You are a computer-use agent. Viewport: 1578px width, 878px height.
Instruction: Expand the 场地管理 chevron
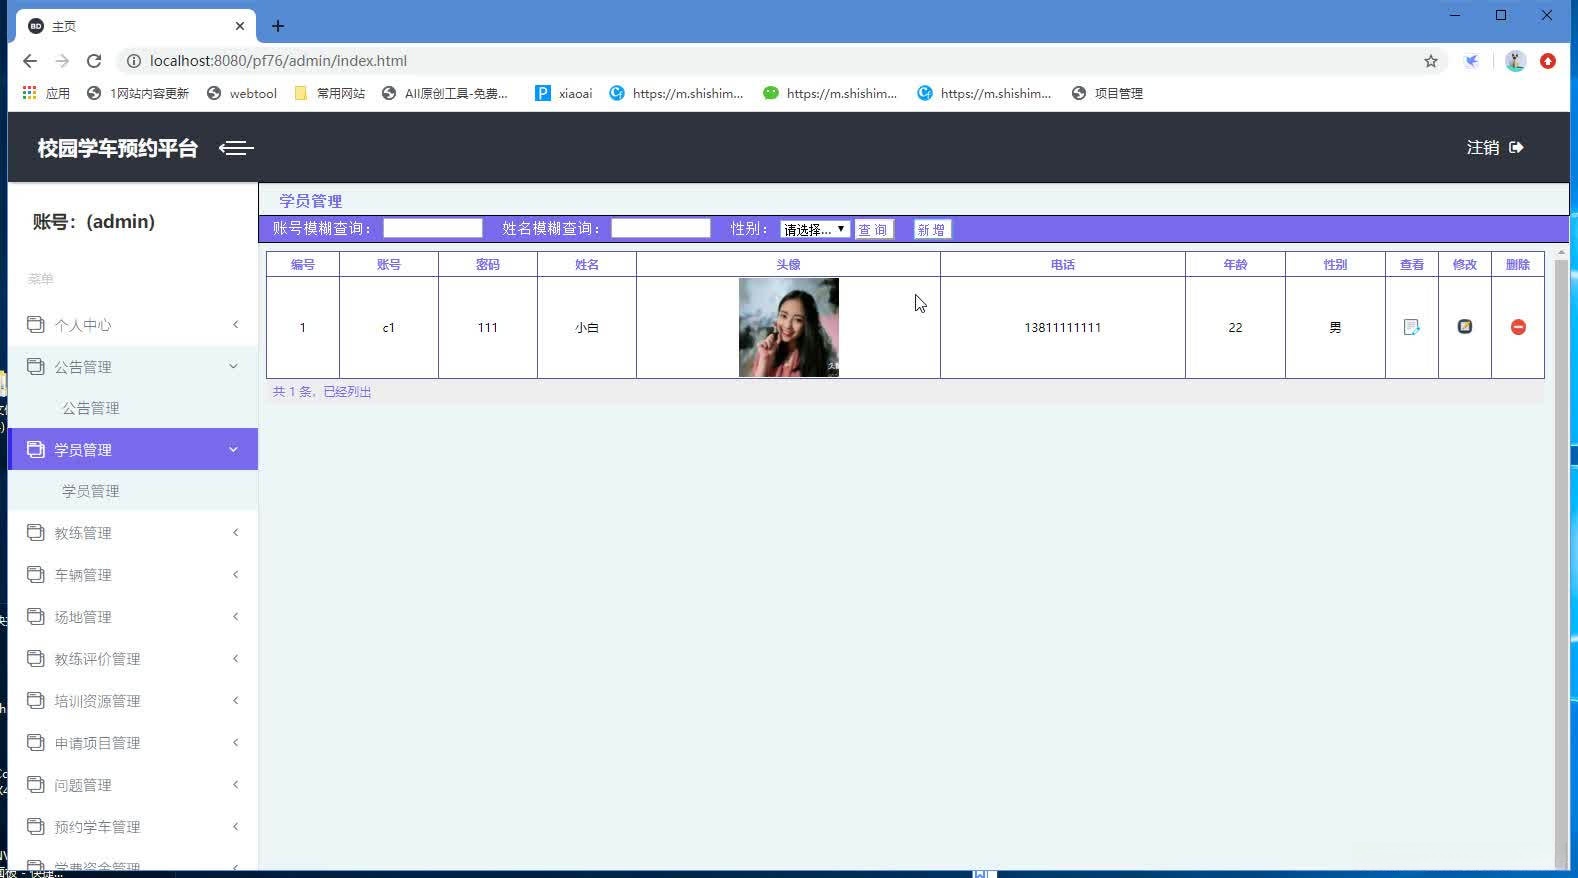point(235,616)
